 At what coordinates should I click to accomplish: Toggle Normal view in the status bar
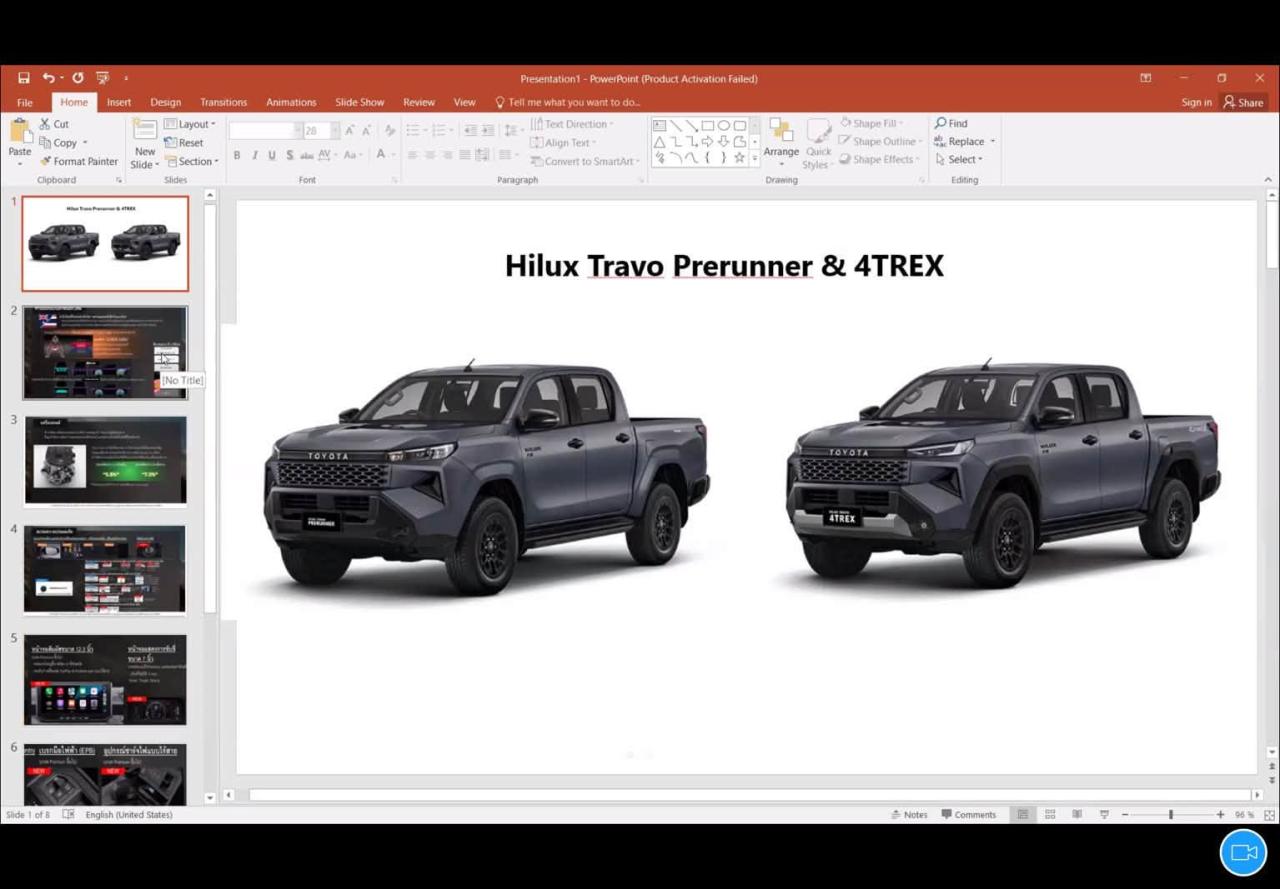pos(1023,815)
